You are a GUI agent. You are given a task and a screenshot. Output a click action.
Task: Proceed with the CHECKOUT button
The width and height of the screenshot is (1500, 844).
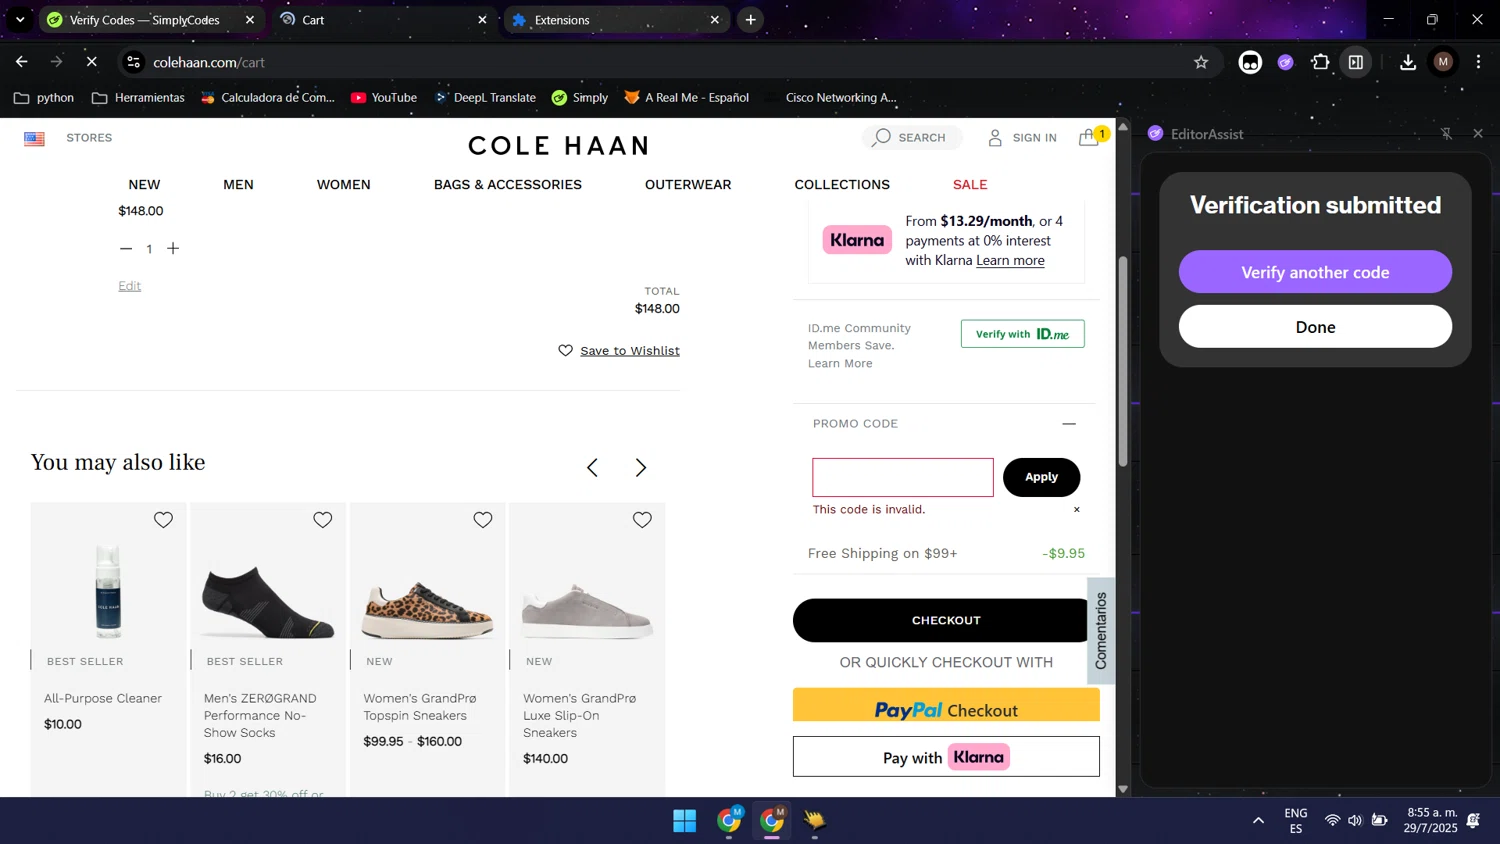pyautogui.click(x=946, y=620)
